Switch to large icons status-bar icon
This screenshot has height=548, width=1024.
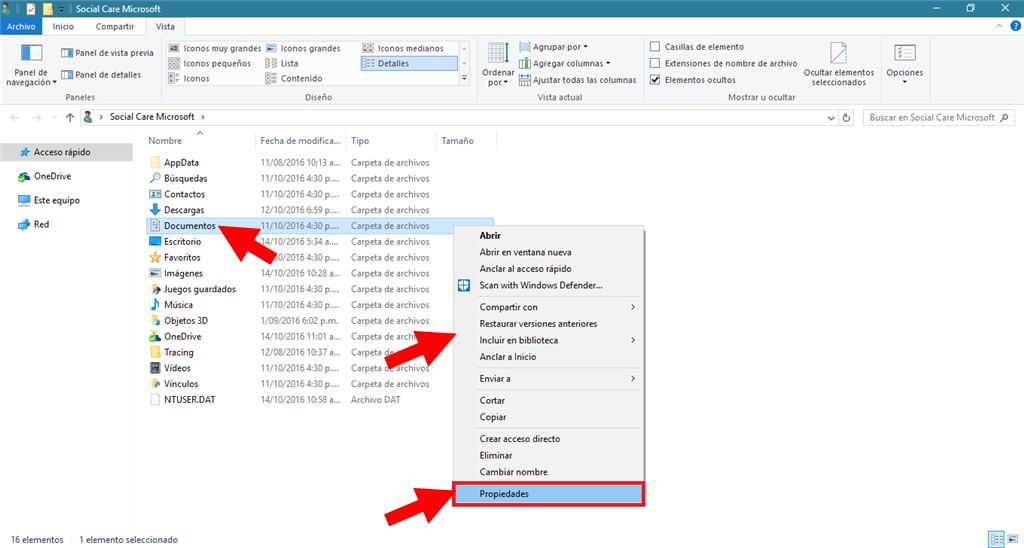coord(1013,540)
